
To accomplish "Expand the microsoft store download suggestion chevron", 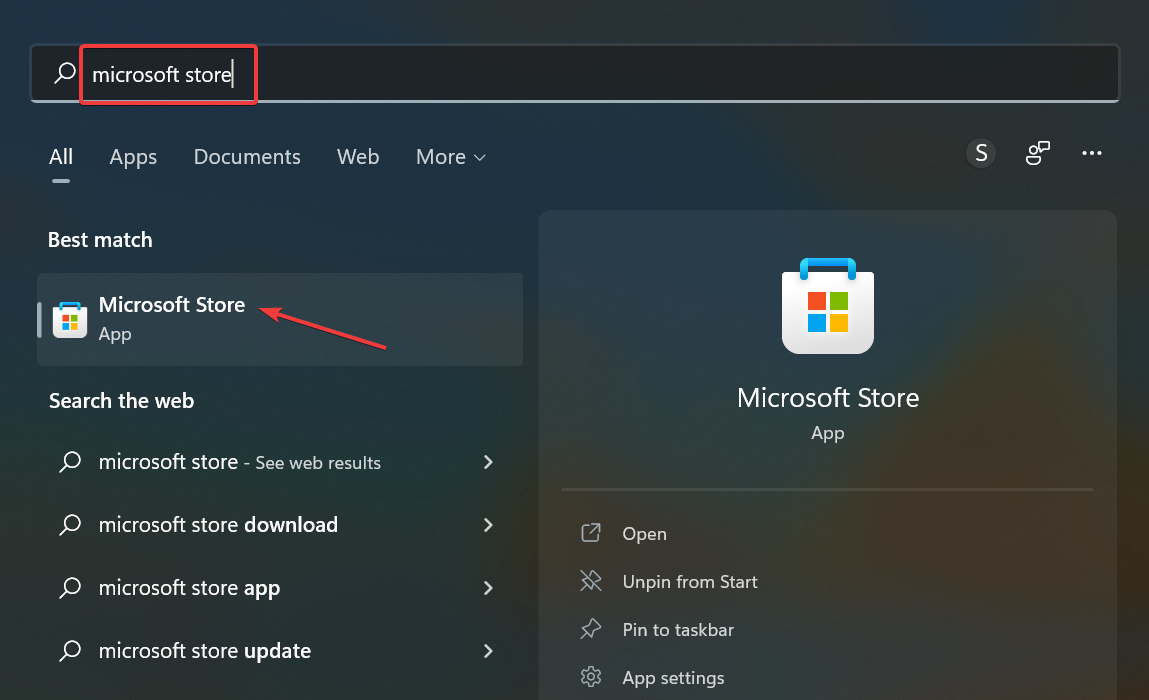I will click(x=488, y=524).
